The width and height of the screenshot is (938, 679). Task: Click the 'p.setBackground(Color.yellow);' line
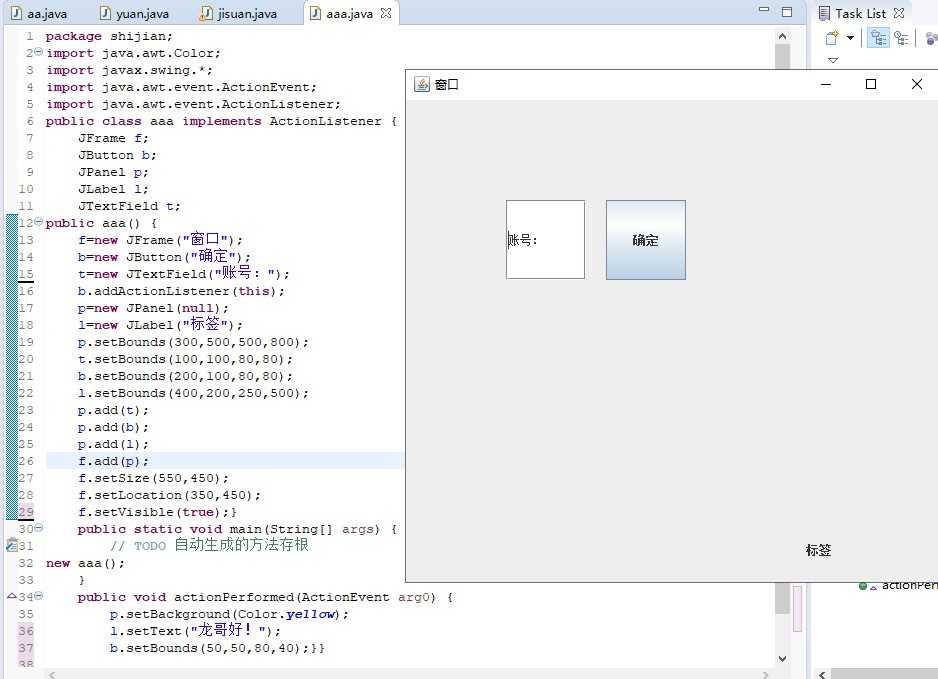pyautogui.click(x=229, y=614)
